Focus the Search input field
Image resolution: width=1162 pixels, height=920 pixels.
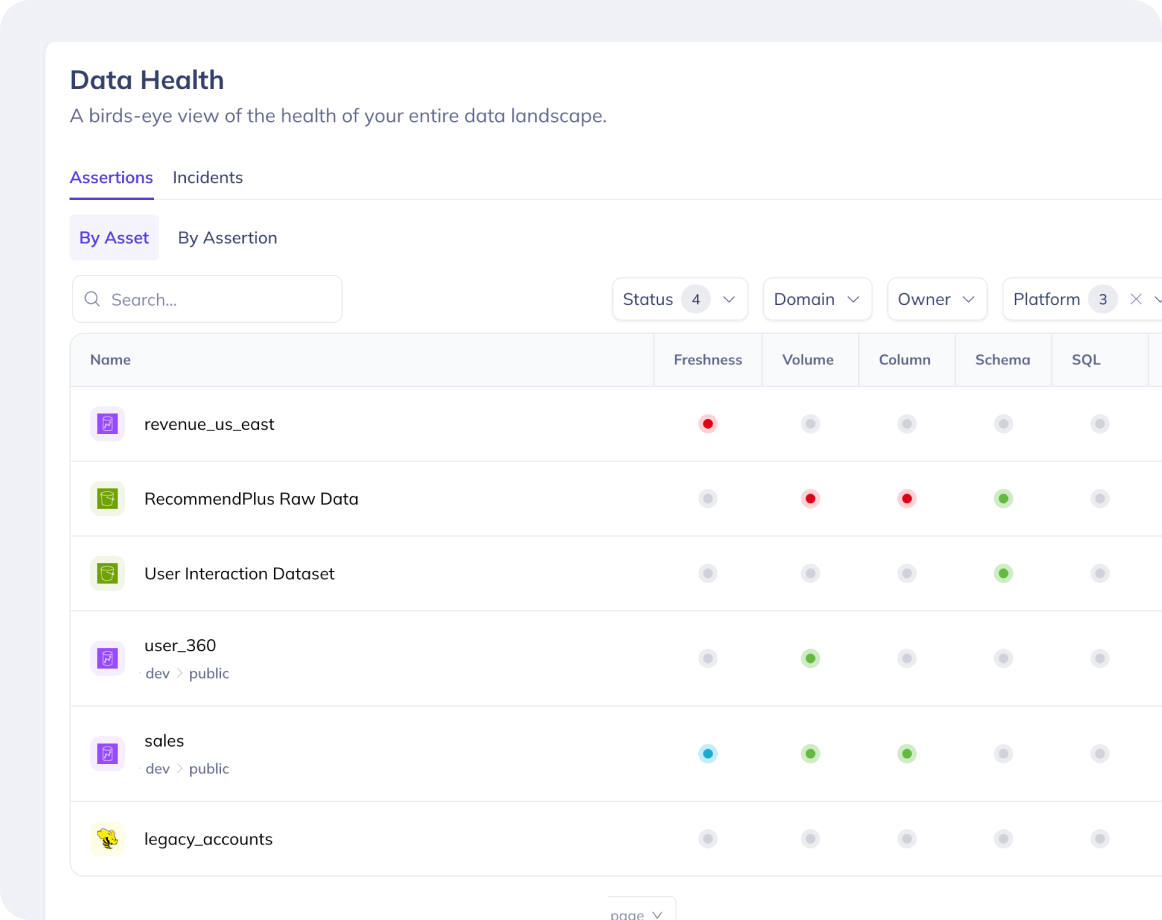pos(208,300)
